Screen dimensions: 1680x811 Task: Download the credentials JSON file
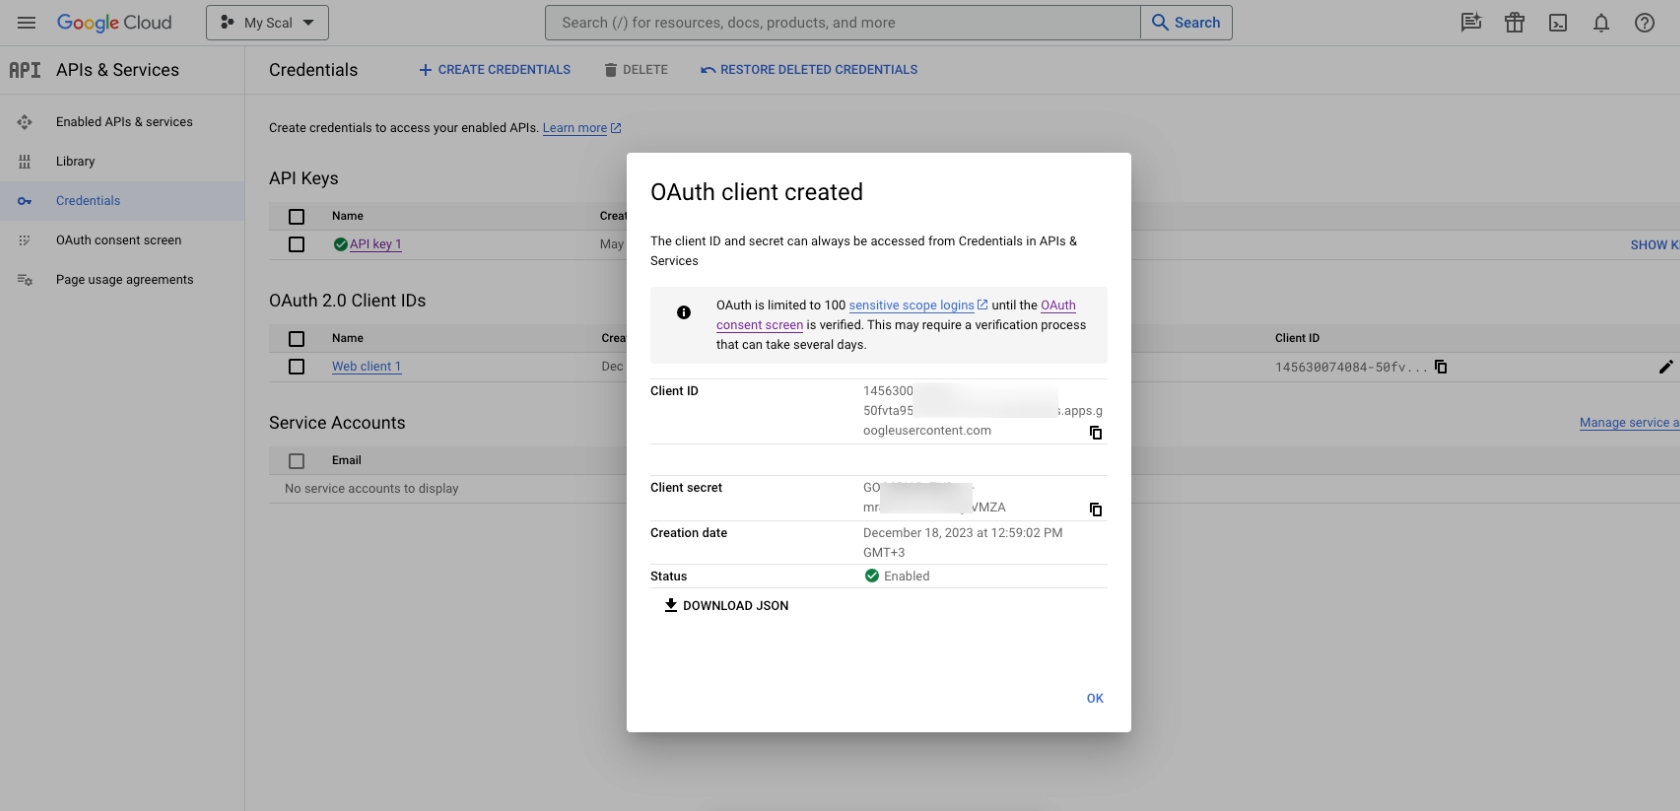click(727, 606)
